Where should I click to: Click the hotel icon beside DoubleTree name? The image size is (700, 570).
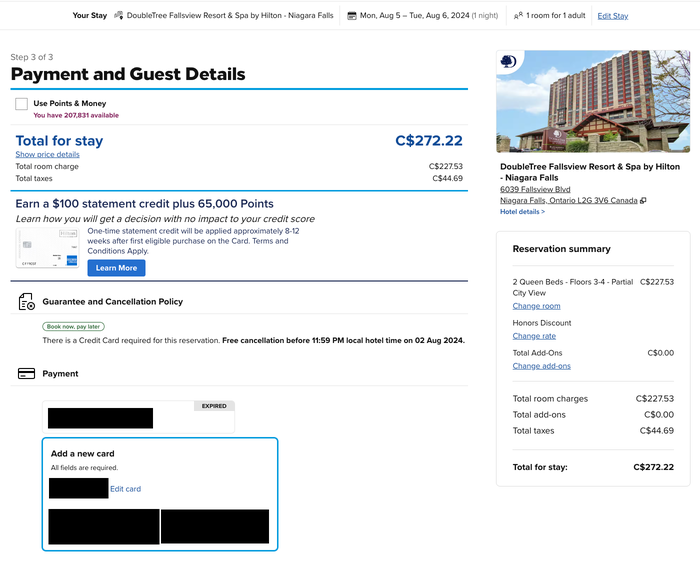pyautogui.click(x=118, y=16)
